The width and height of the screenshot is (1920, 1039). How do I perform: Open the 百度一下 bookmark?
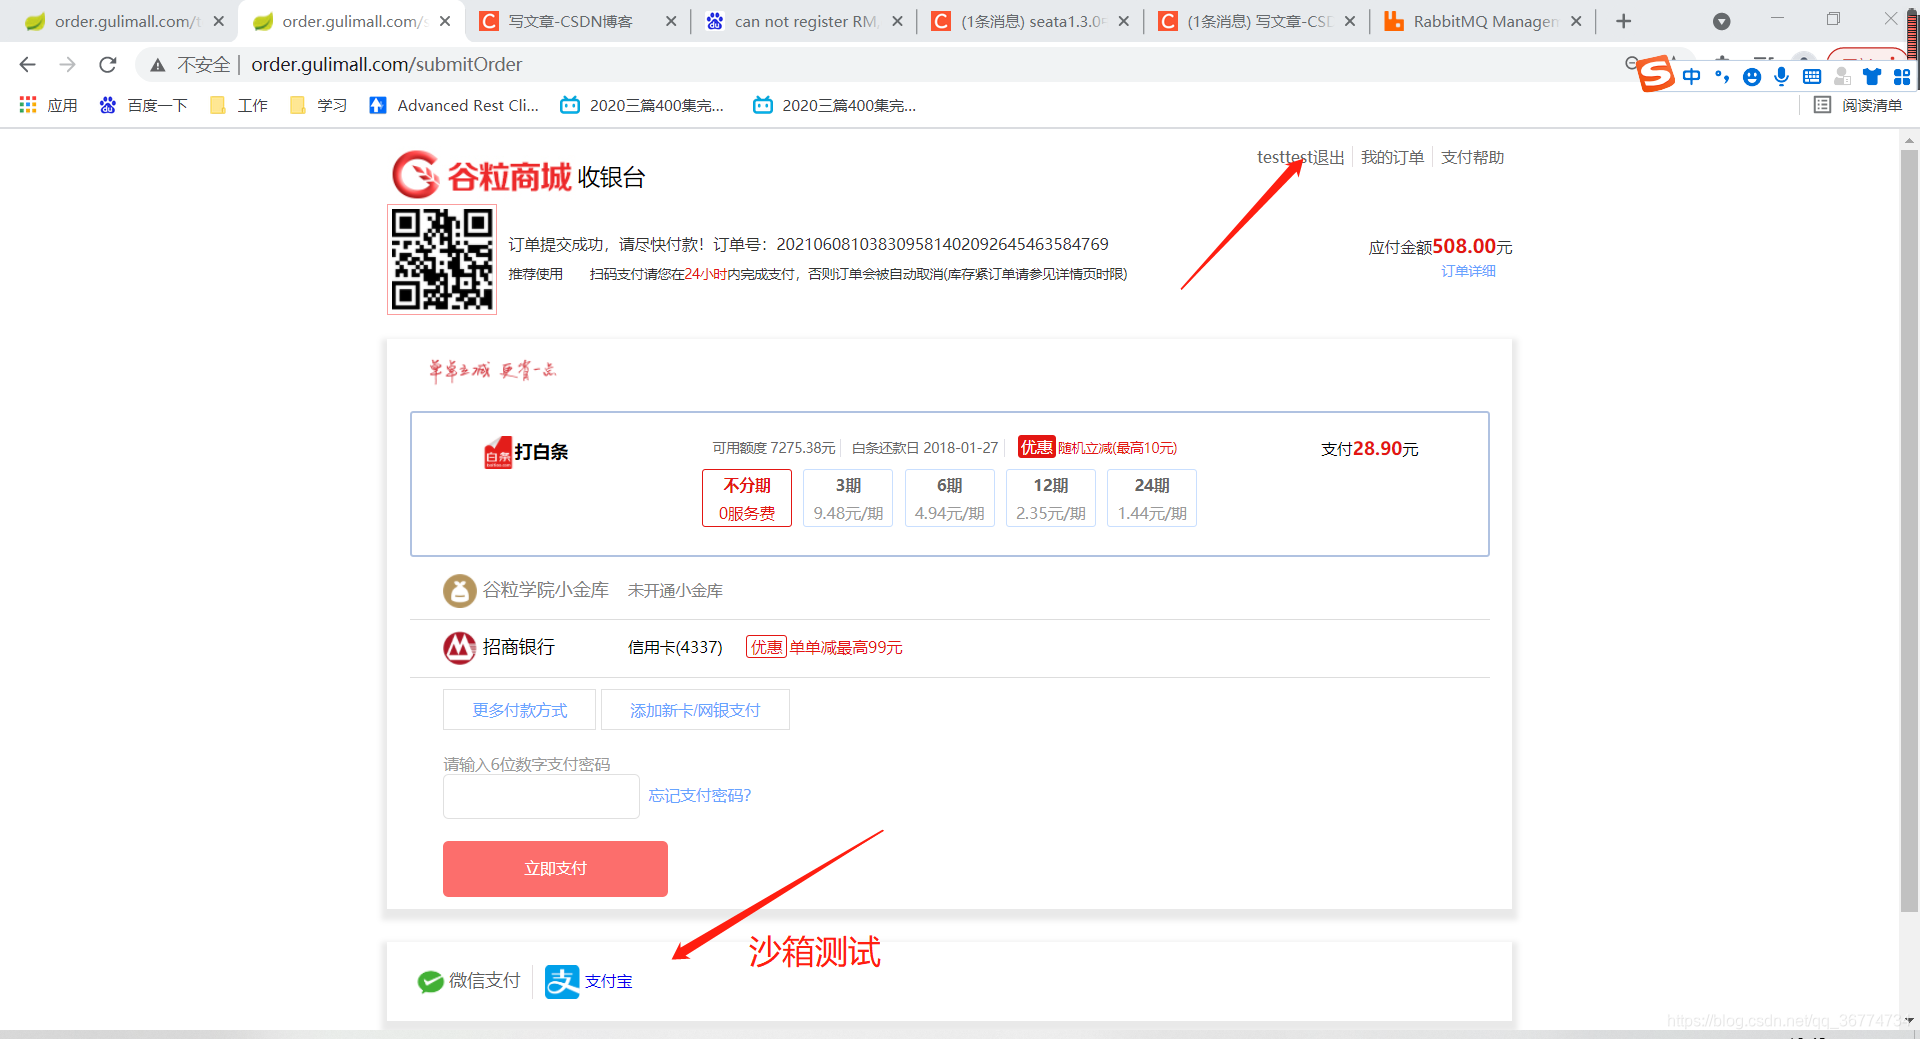(144, 105)
